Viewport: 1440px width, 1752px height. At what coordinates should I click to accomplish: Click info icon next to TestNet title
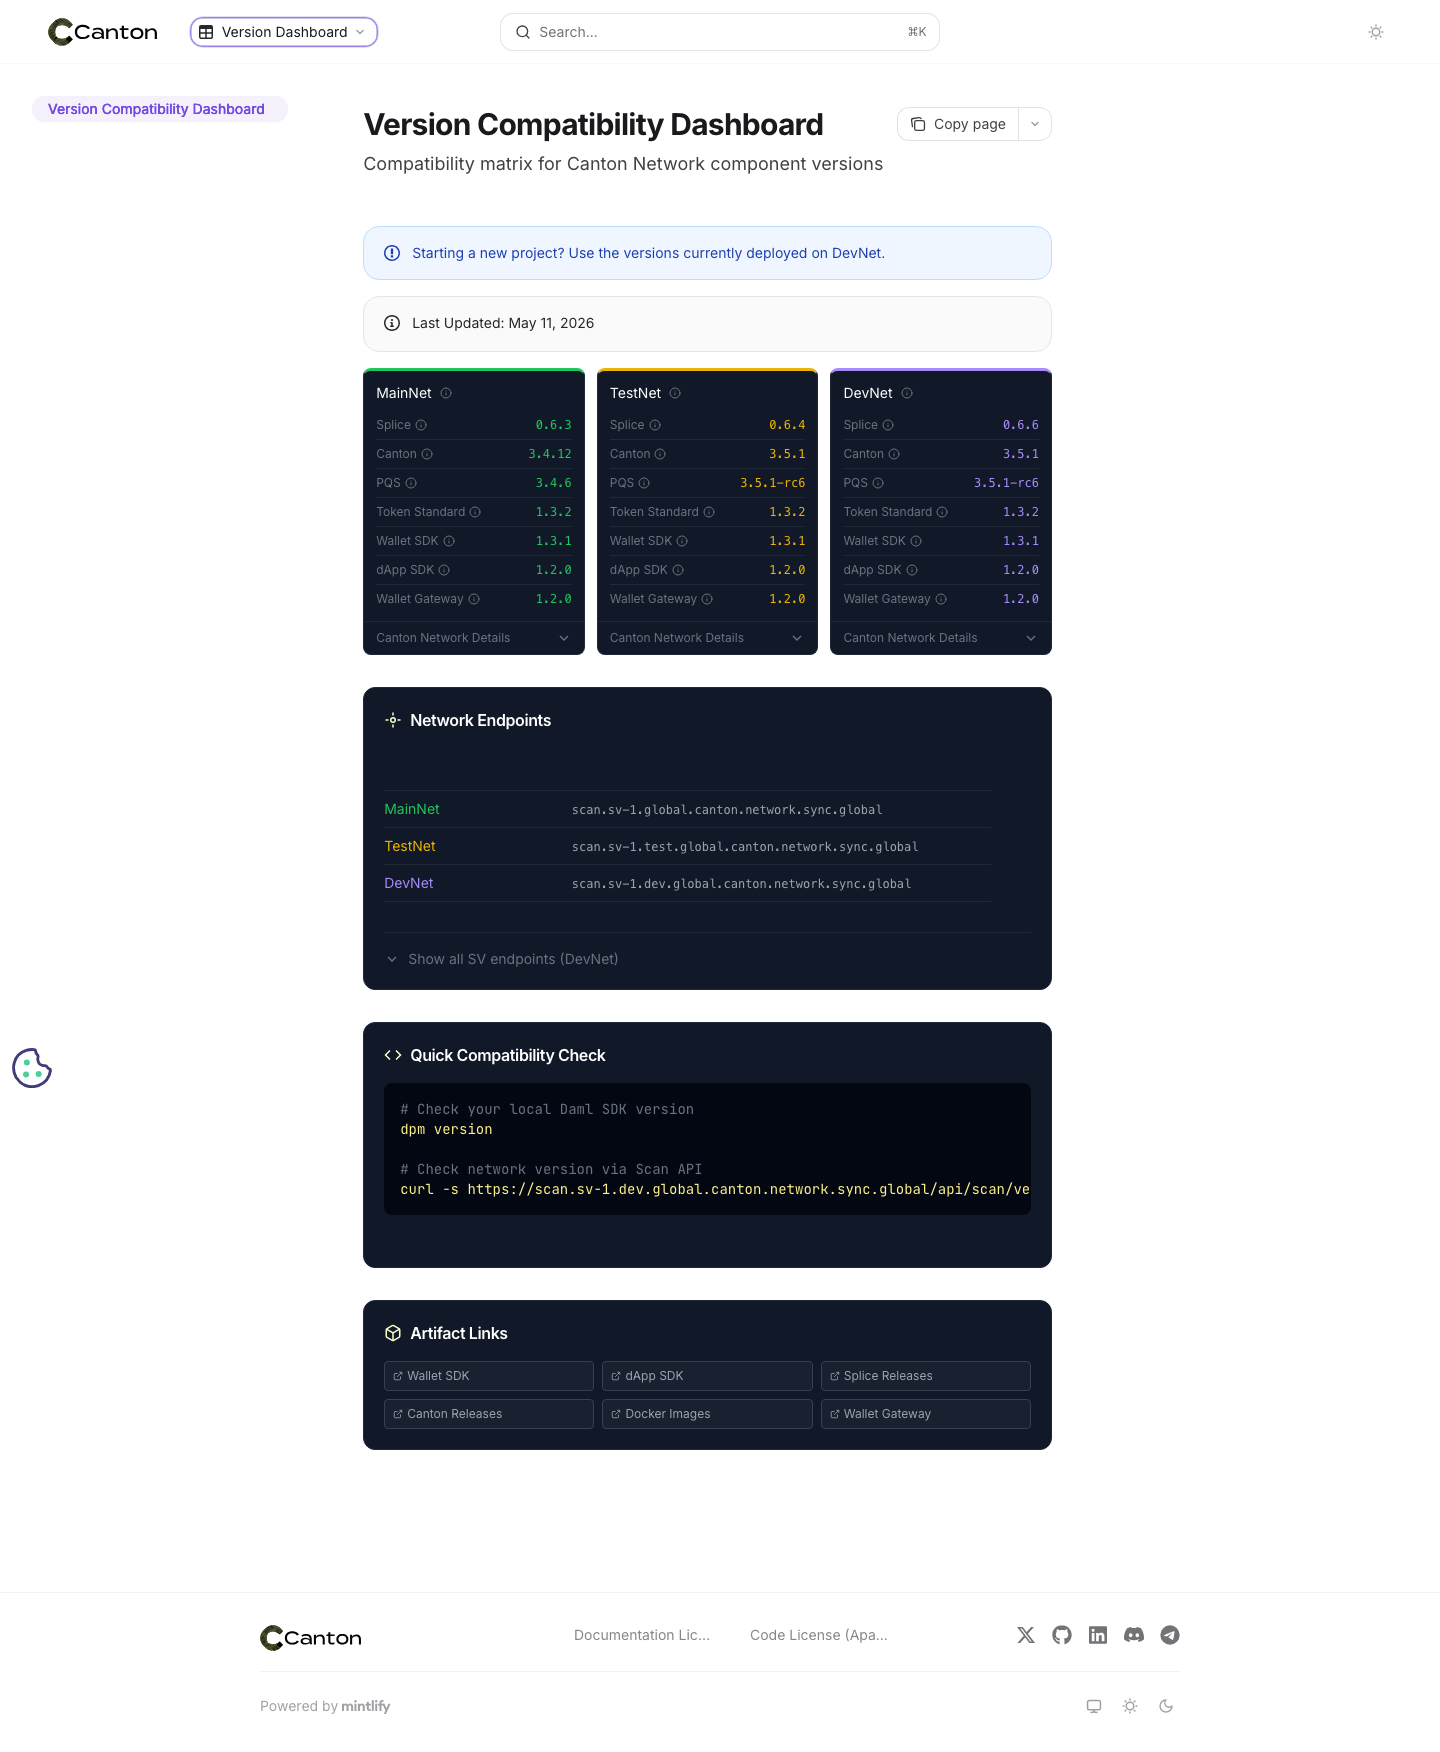pyautogui.click(x=675, y=393)
